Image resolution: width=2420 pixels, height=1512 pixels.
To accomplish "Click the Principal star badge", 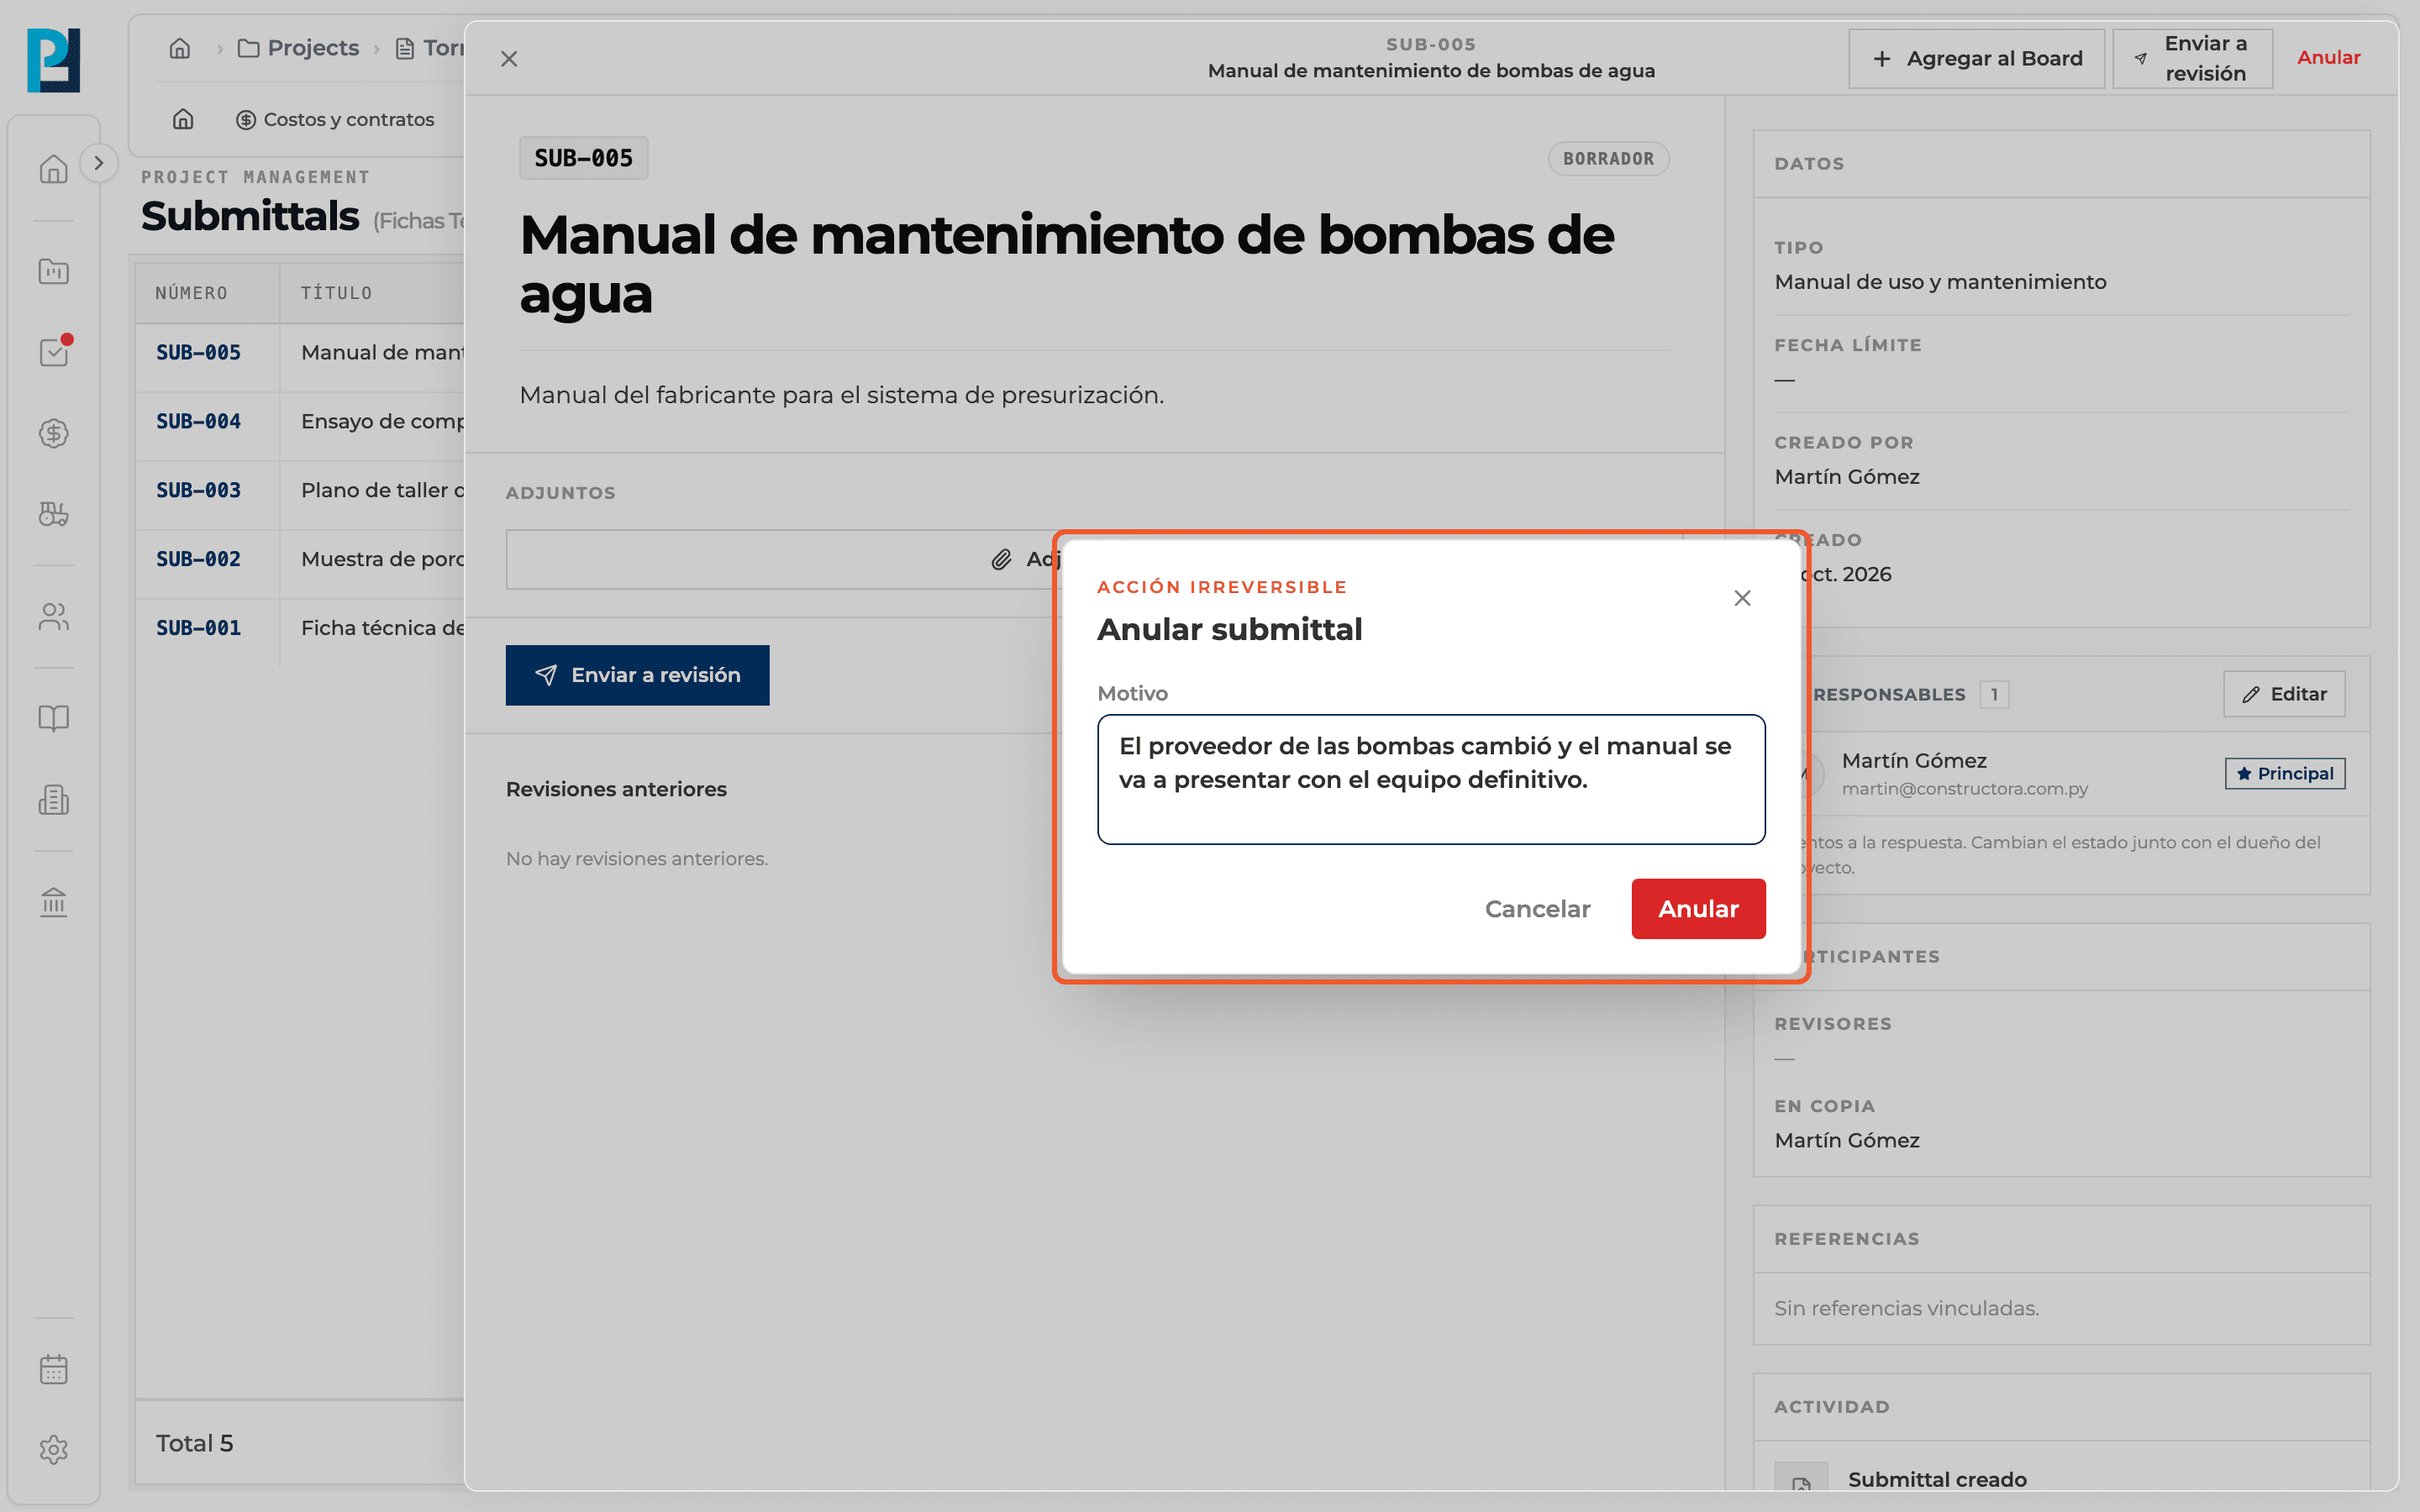I will tap(2284, 773).
